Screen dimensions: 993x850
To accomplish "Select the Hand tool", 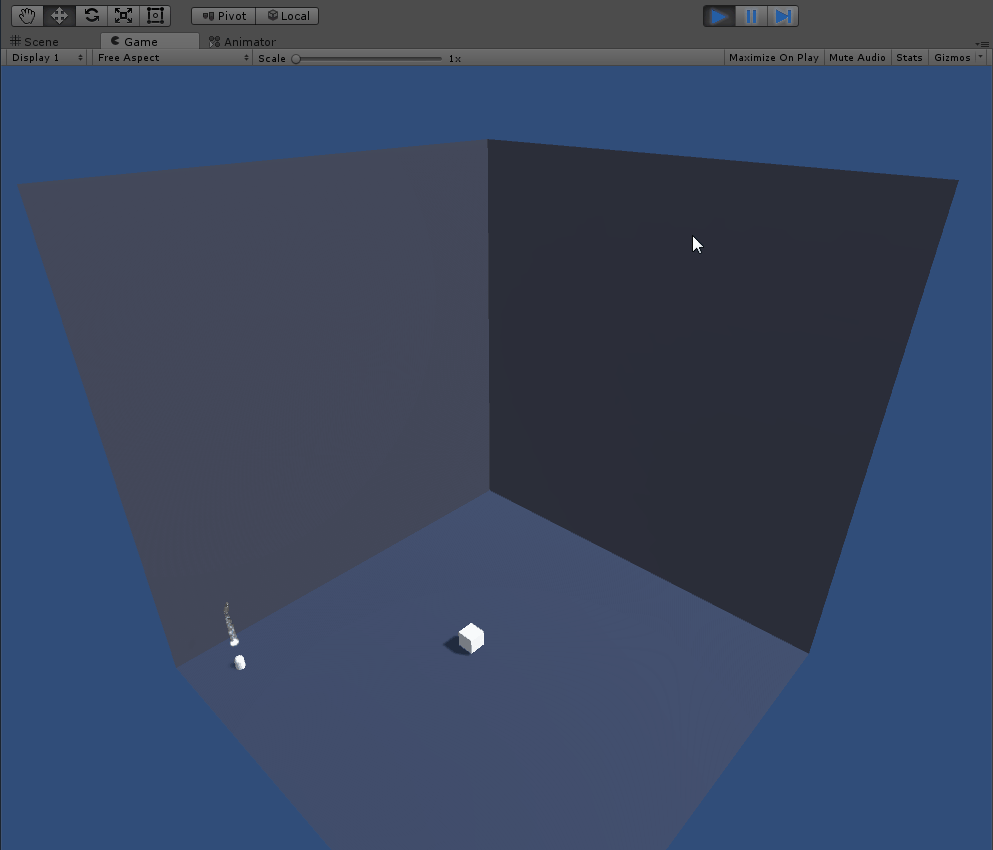I will pos(27,16).
